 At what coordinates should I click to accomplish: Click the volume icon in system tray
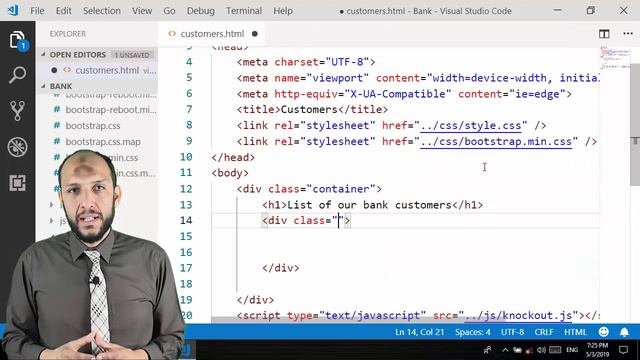click(x=541, y=350)
